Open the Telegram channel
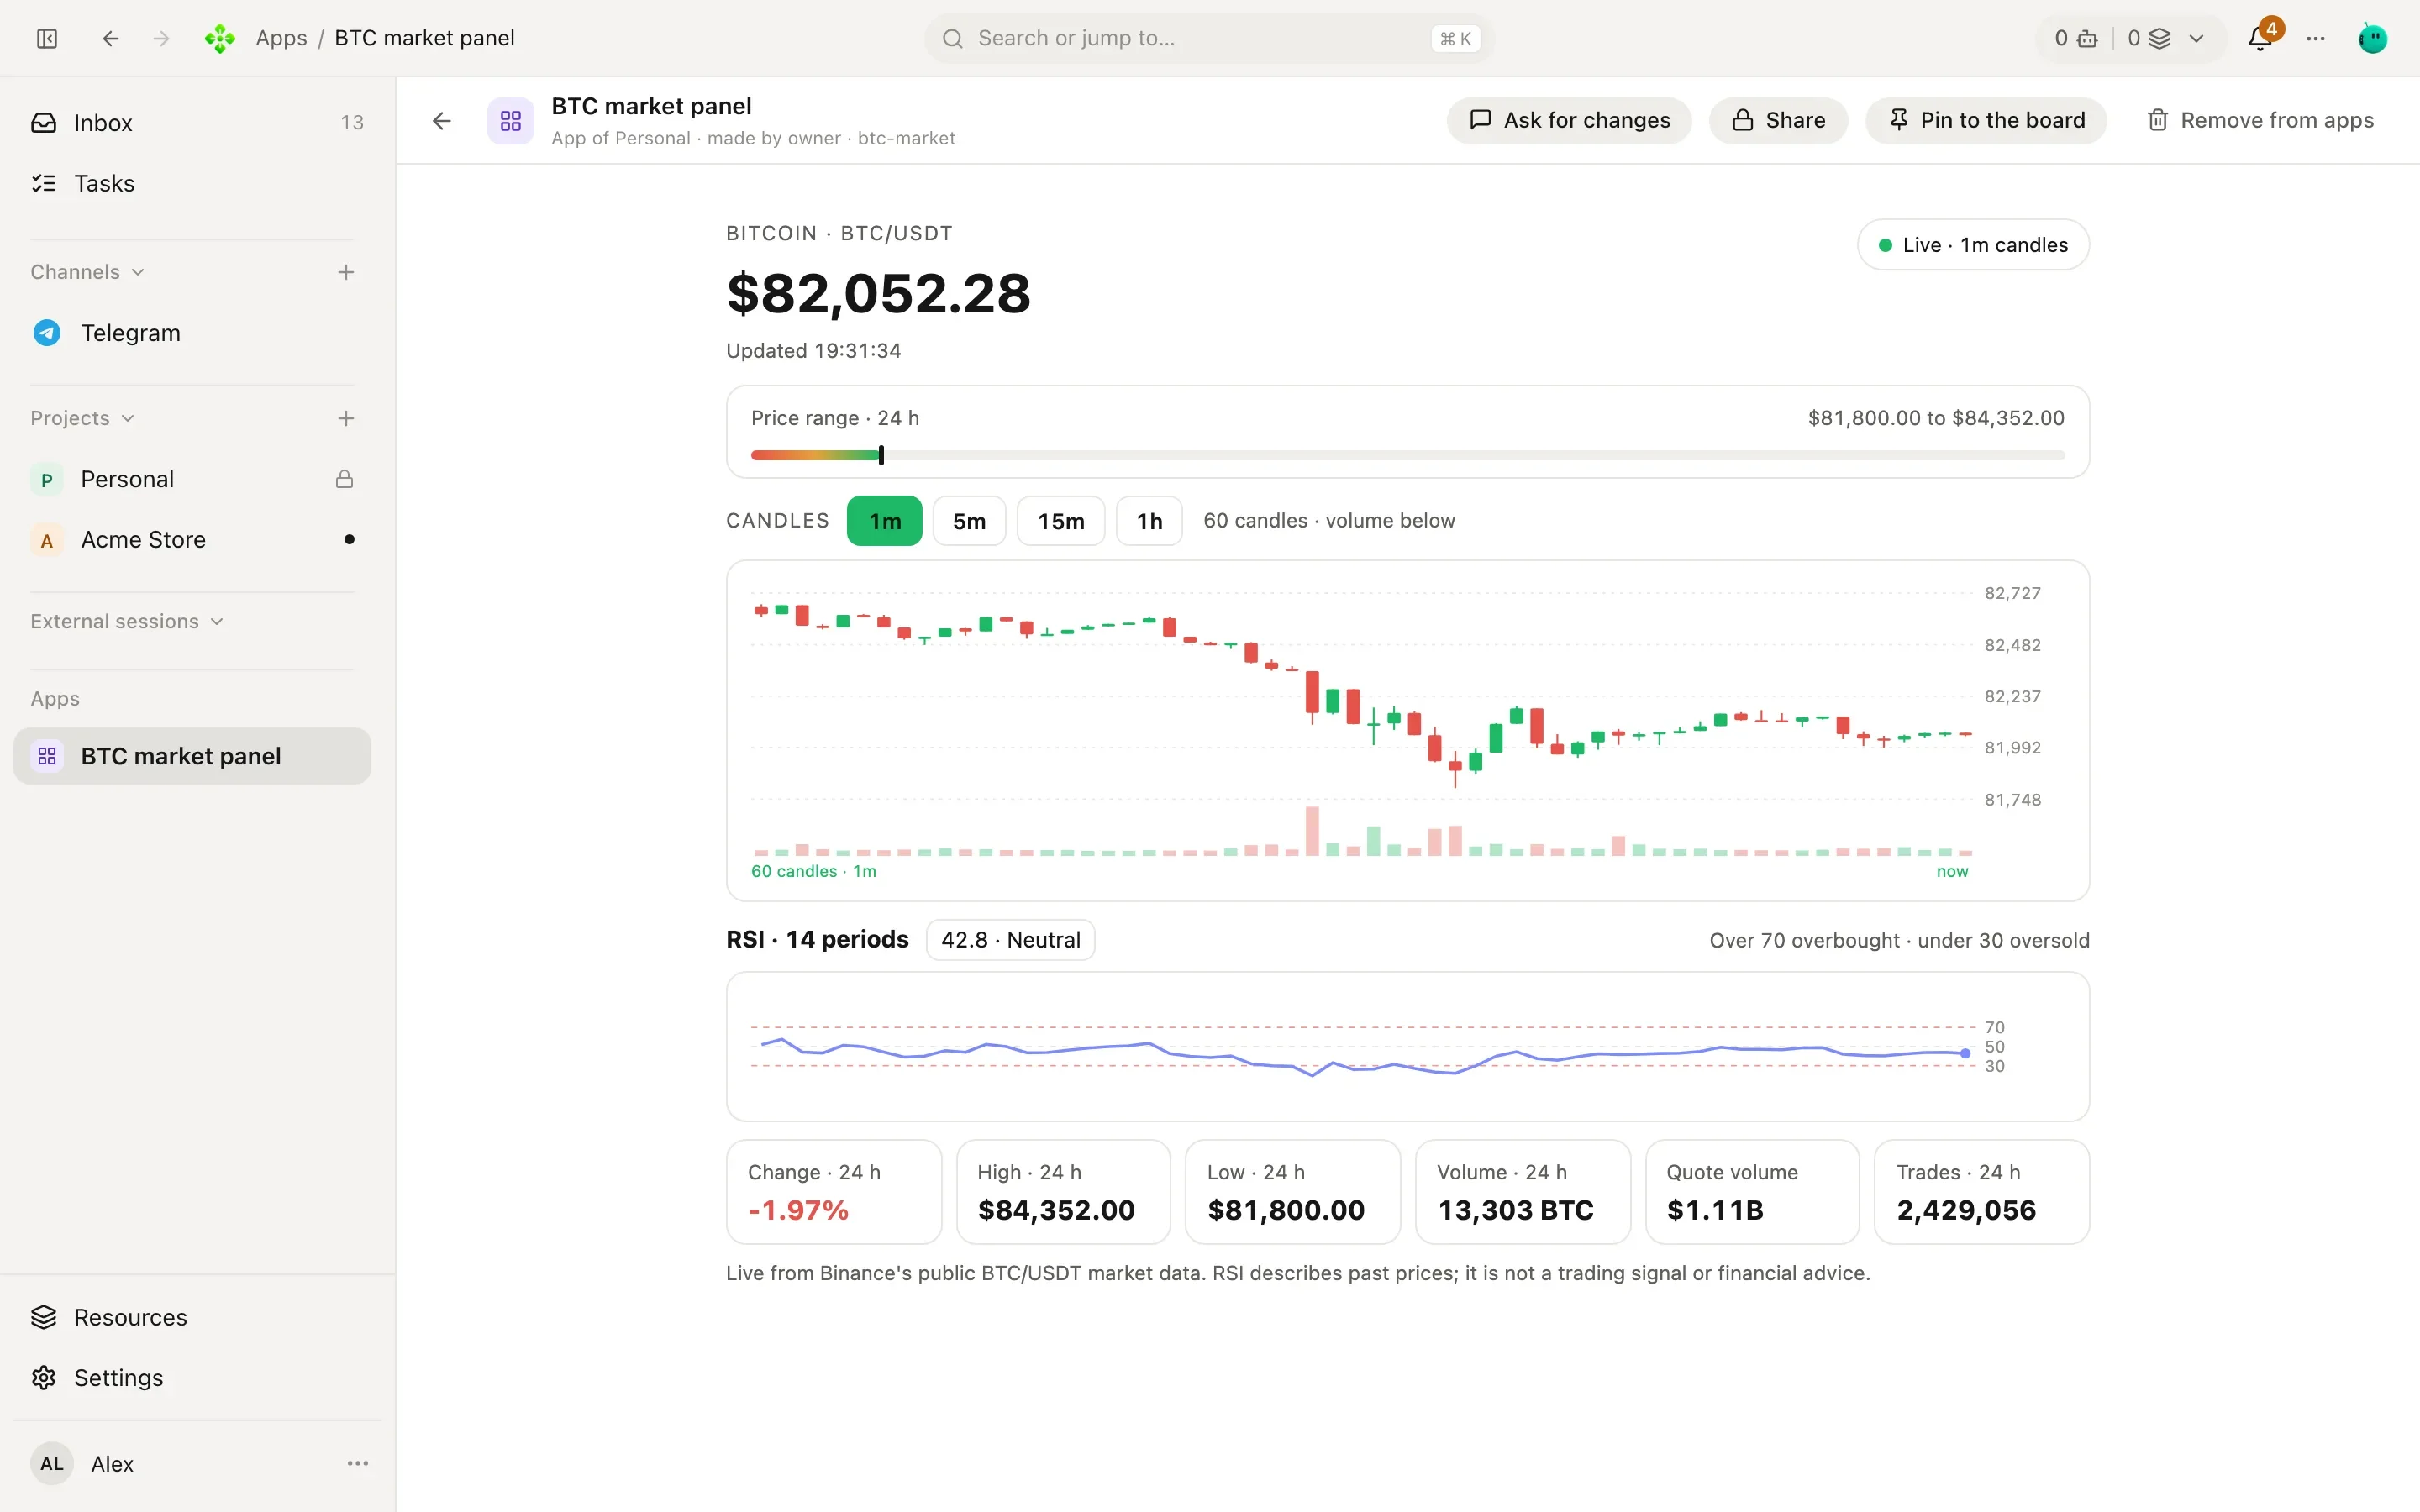2420x1512 pixels. (x=192, y=333)
